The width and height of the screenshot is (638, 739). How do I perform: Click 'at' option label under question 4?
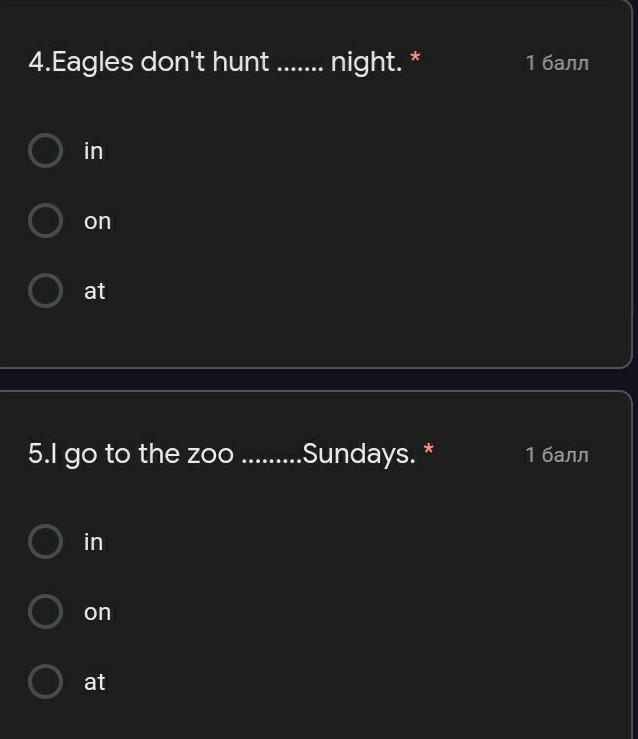click(x=94, y=291)
